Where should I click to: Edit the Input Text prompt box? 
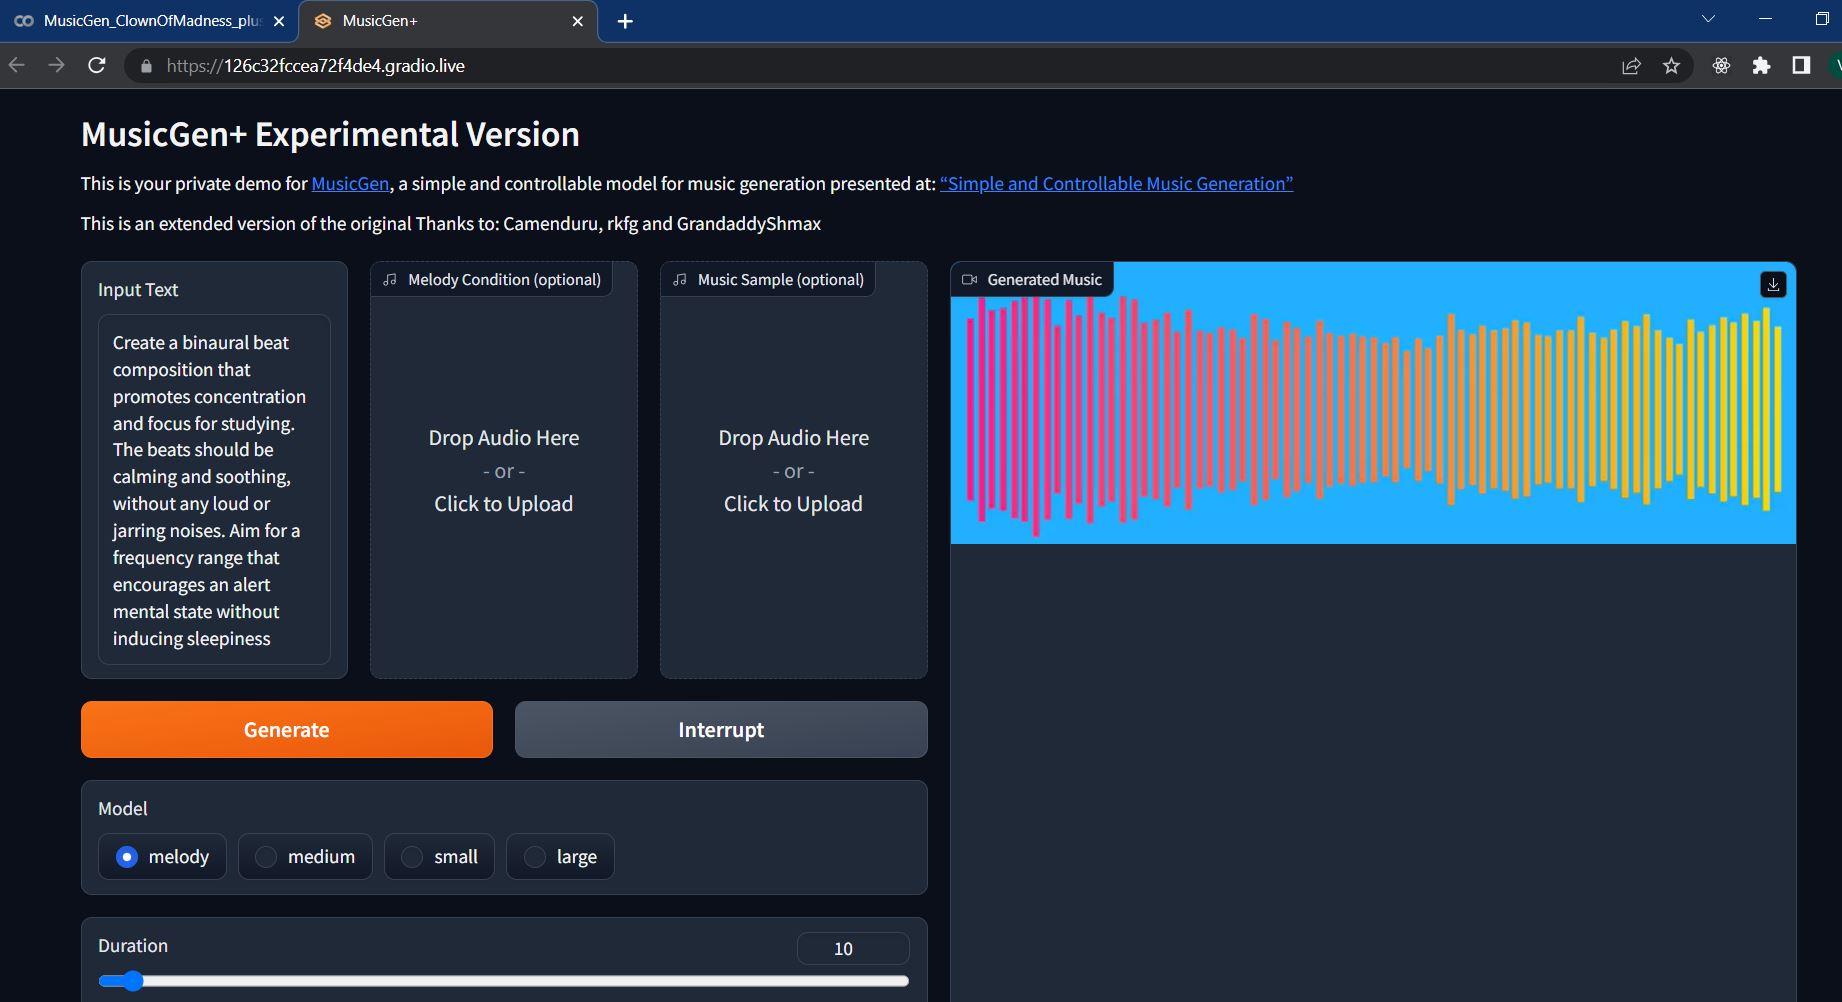point(214,490)
